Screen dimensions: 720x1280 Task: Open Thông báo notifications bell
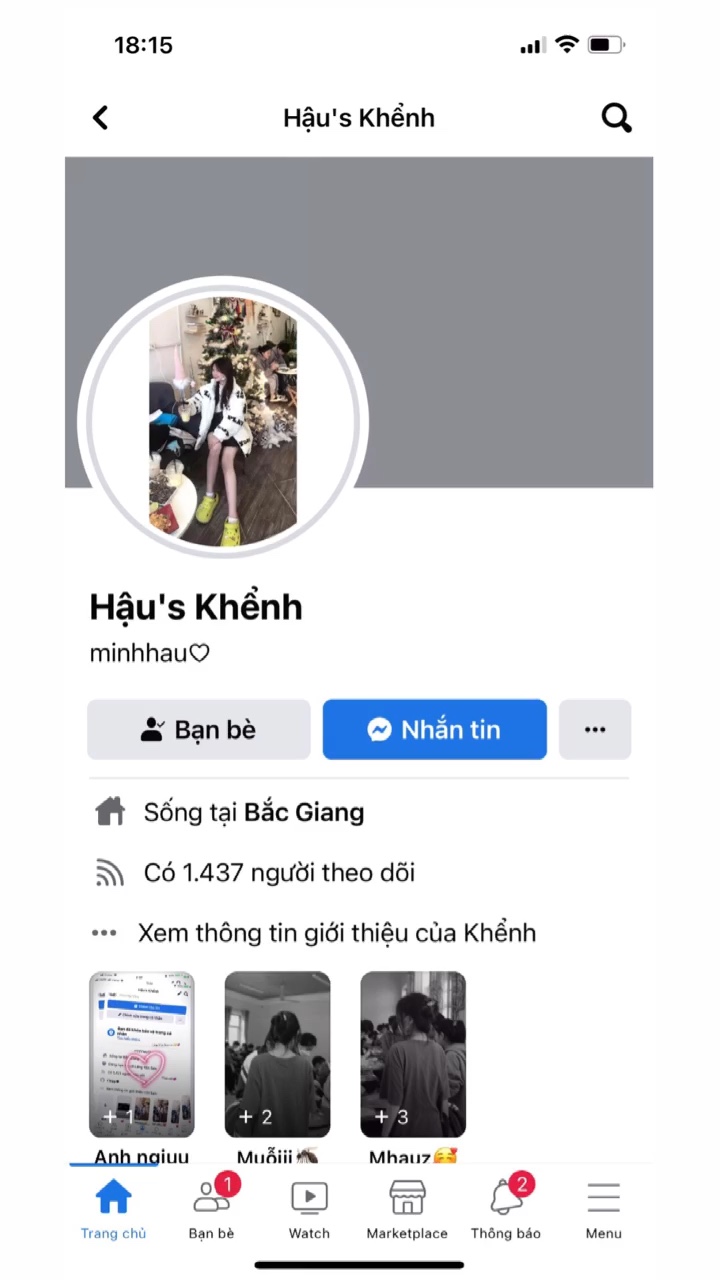pyautogui.click(x=506, y=1209)
